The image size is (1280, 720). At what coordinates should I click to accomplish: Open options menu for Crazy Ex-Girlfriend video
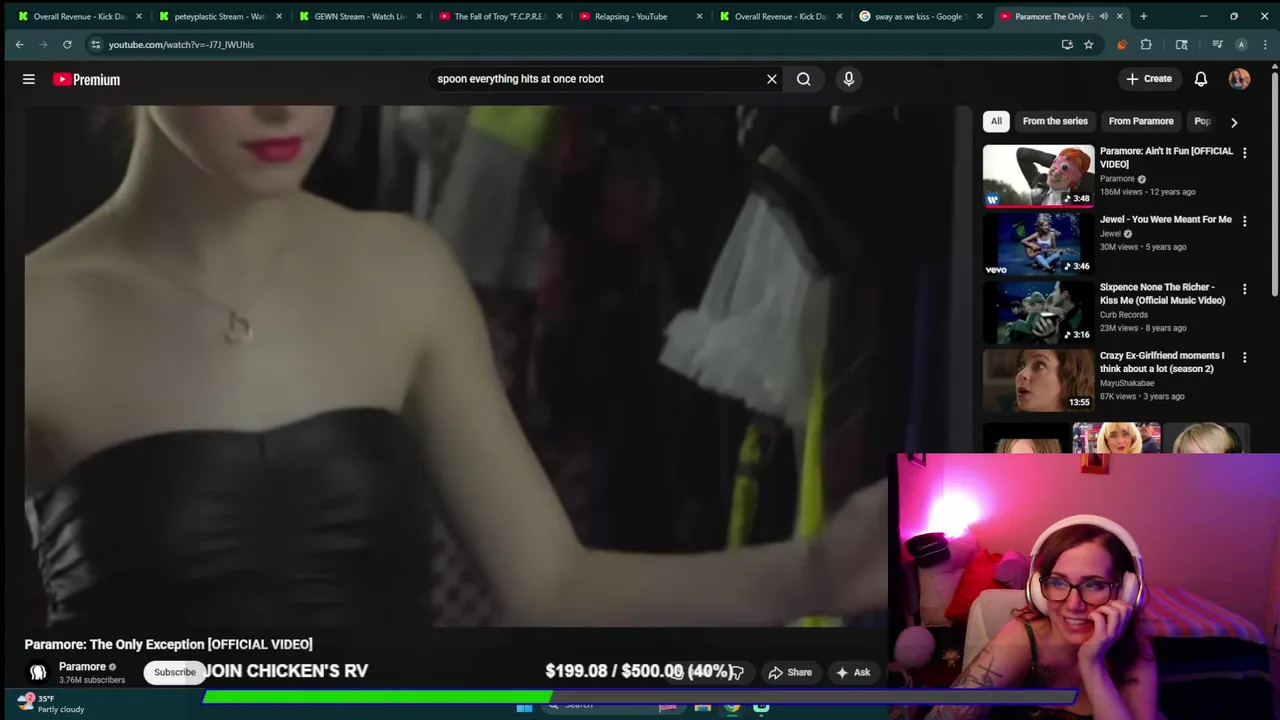tap(1244, 357)
